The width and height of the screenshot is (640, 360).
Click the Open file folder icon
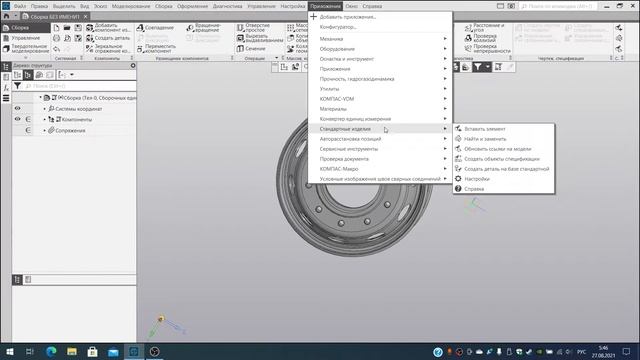coord(67,28)
